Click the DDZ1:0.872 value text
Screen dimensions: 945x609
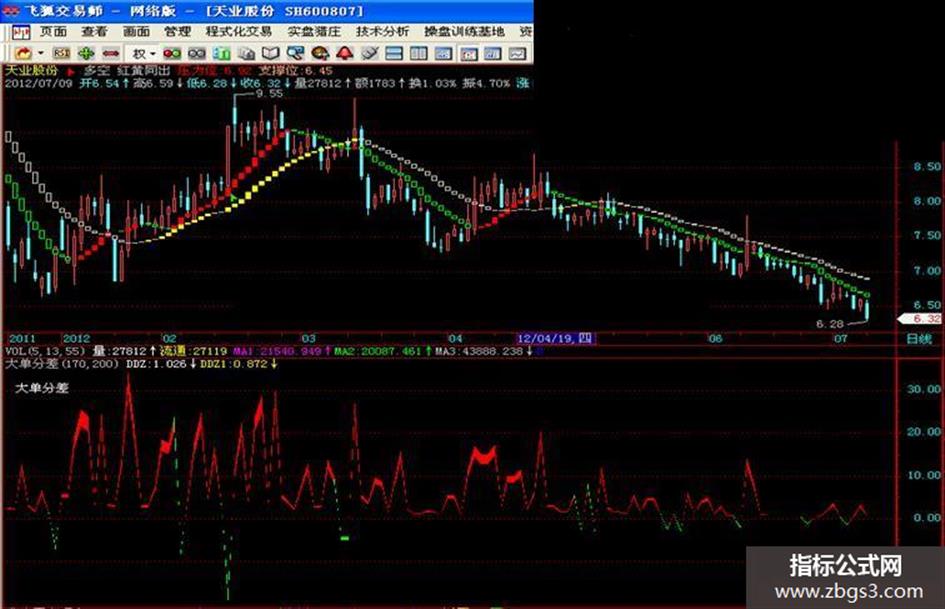point(234,364)
